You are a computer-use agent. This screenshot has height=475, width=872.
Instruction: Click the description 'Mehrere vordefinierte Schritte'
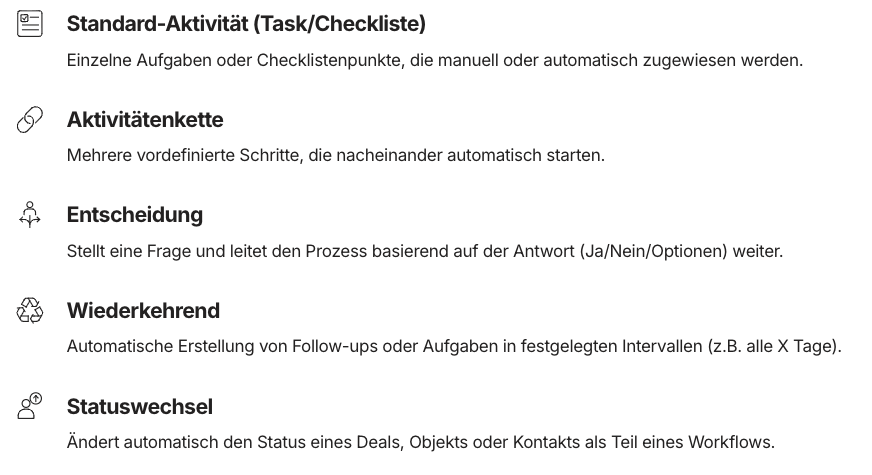pyautogui.click(x=335, y=156)
